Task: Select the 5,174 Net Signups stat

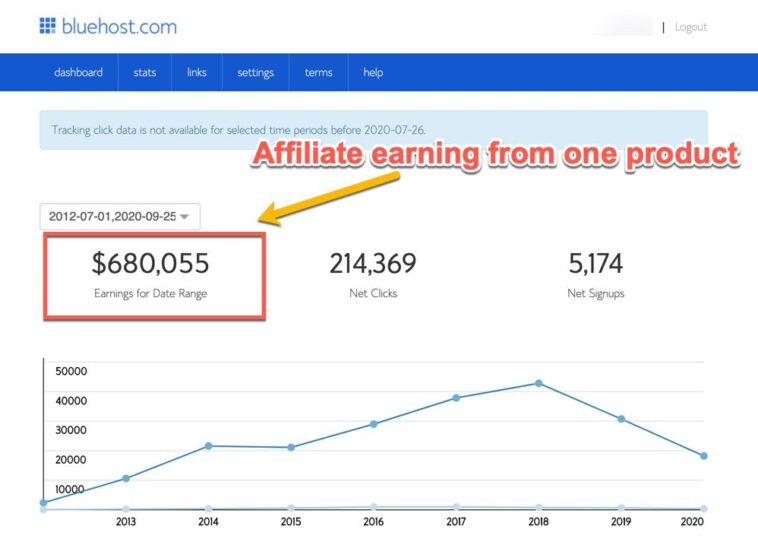Action: click(x=594, y=264)
